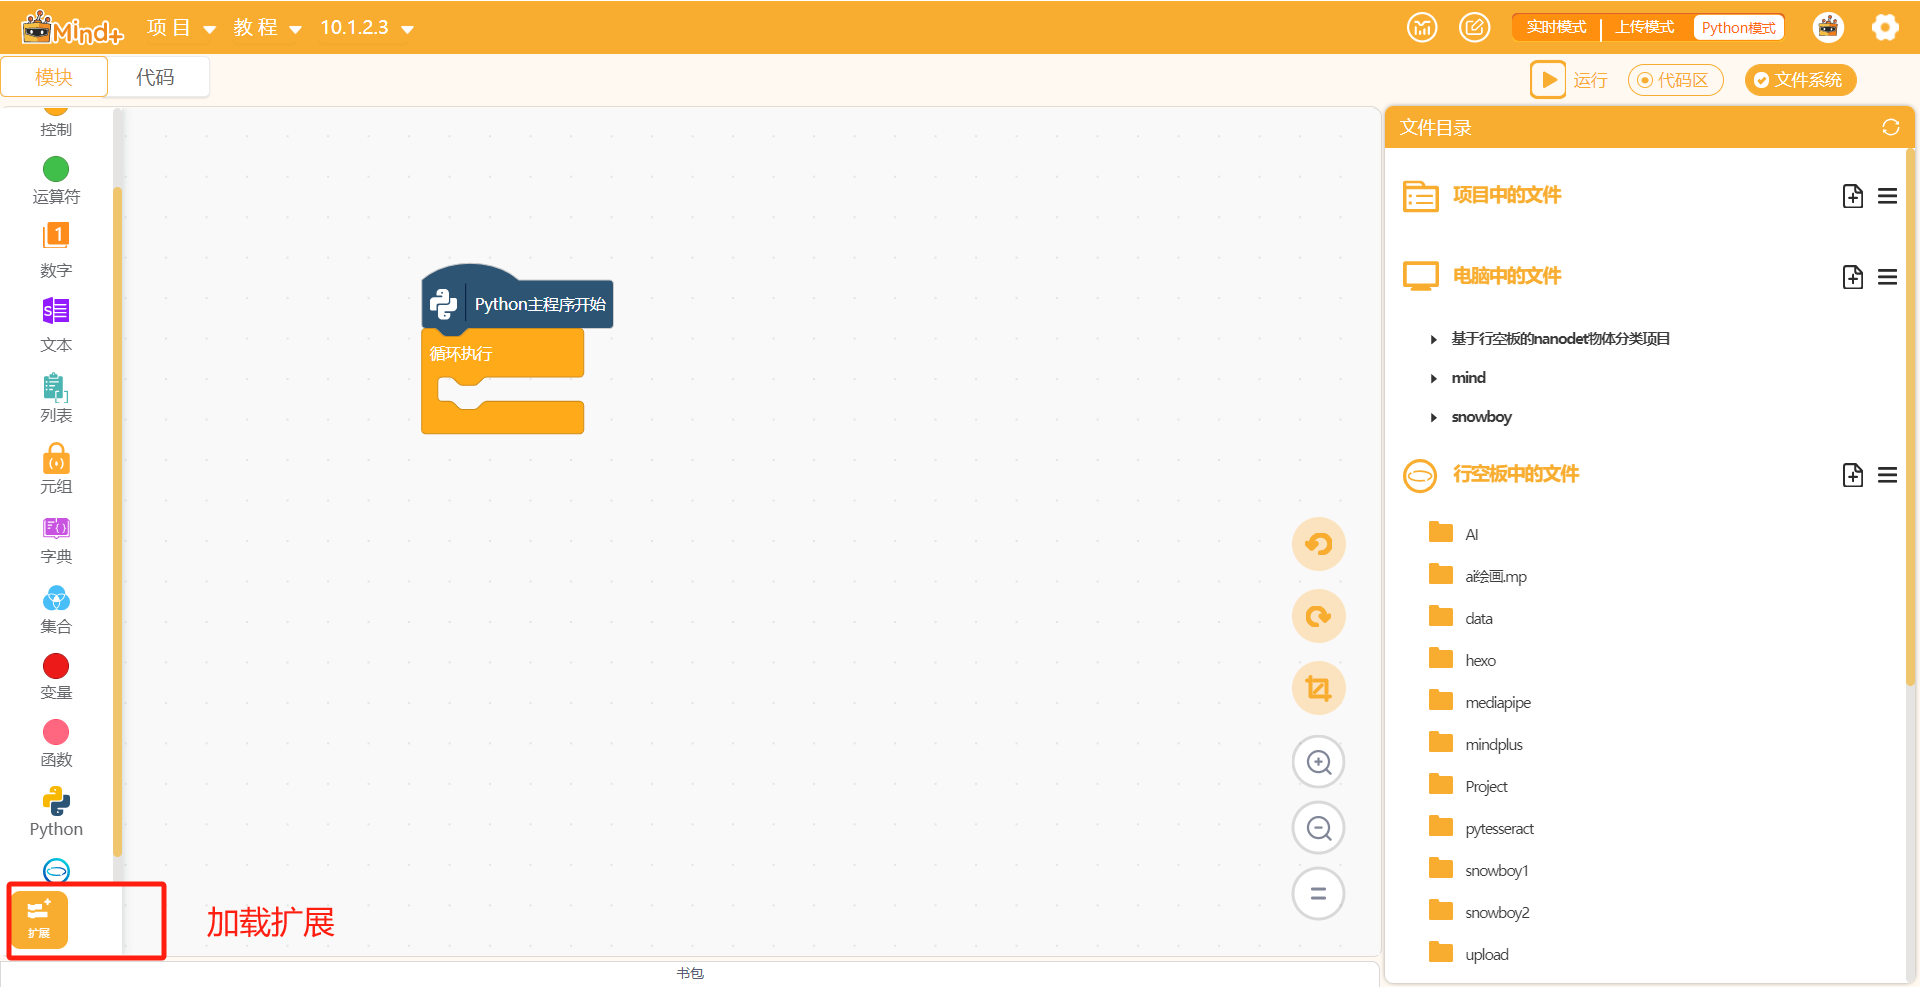The image size is (1920, 987).
Task: Zoom out on the block canvas
Action: coord(1319,828)
